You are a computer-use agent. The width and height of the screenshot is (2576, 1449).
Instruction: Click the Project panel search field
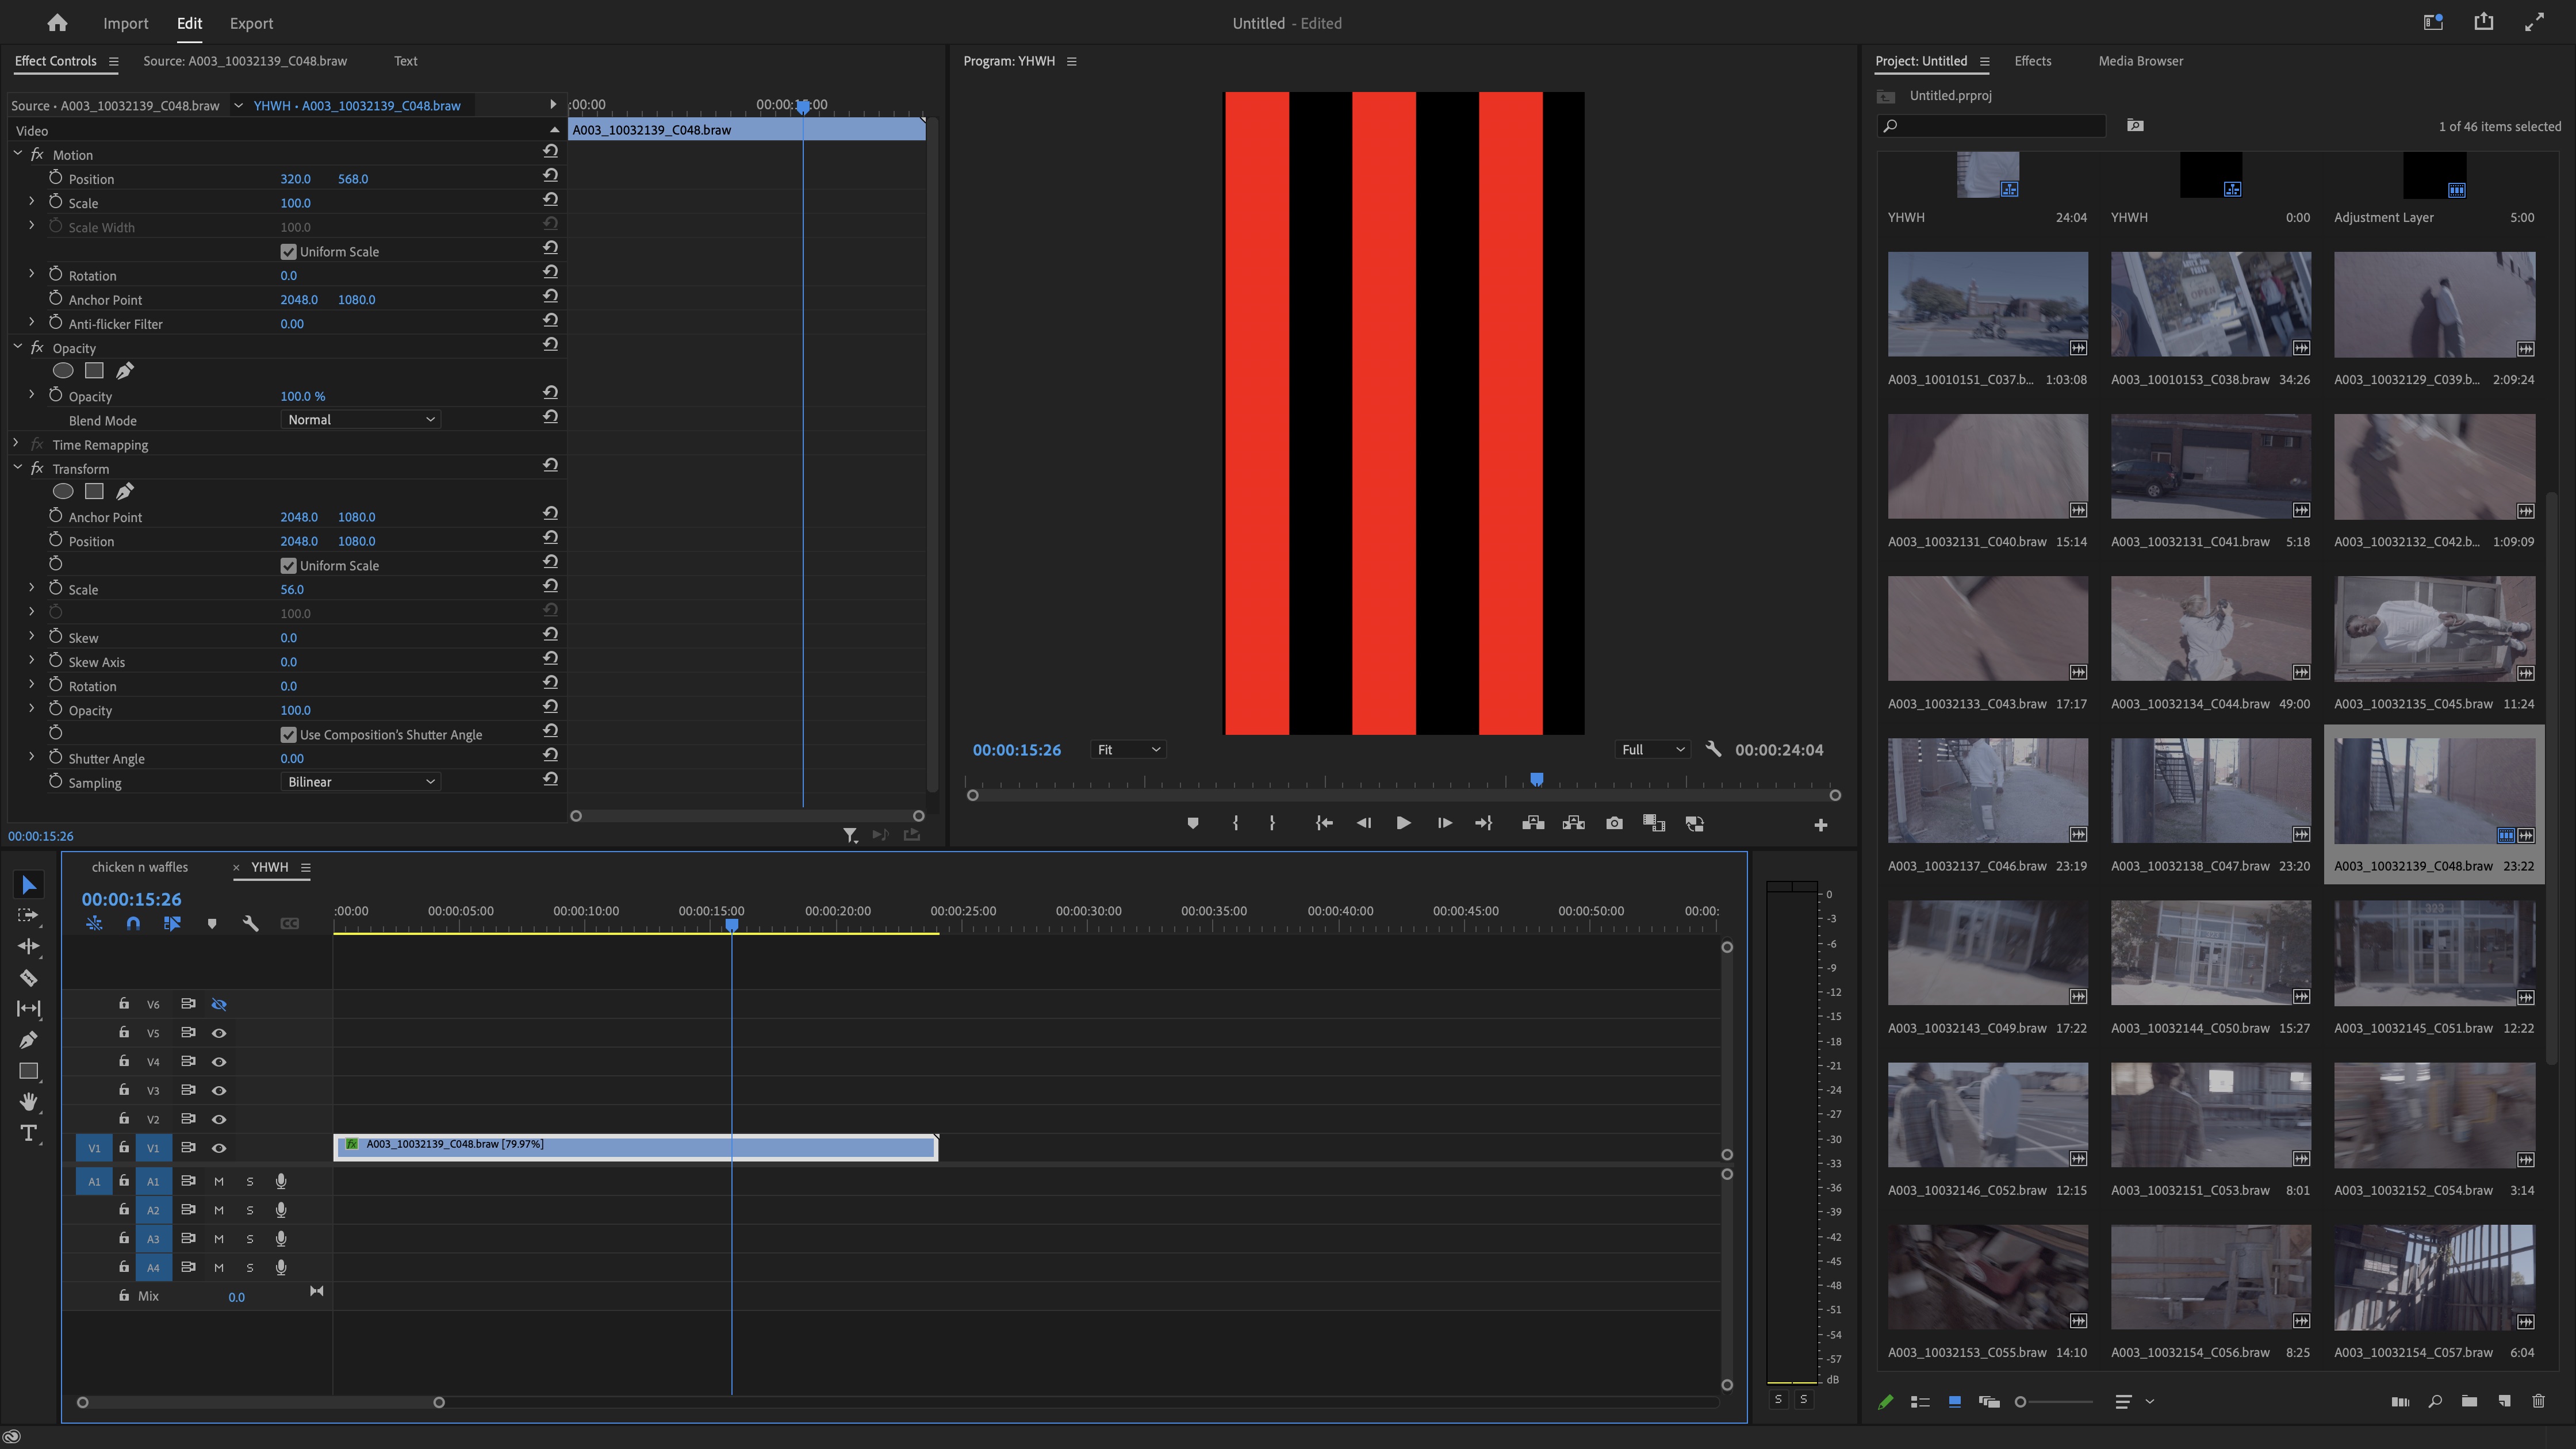(x=1992, y=126)
